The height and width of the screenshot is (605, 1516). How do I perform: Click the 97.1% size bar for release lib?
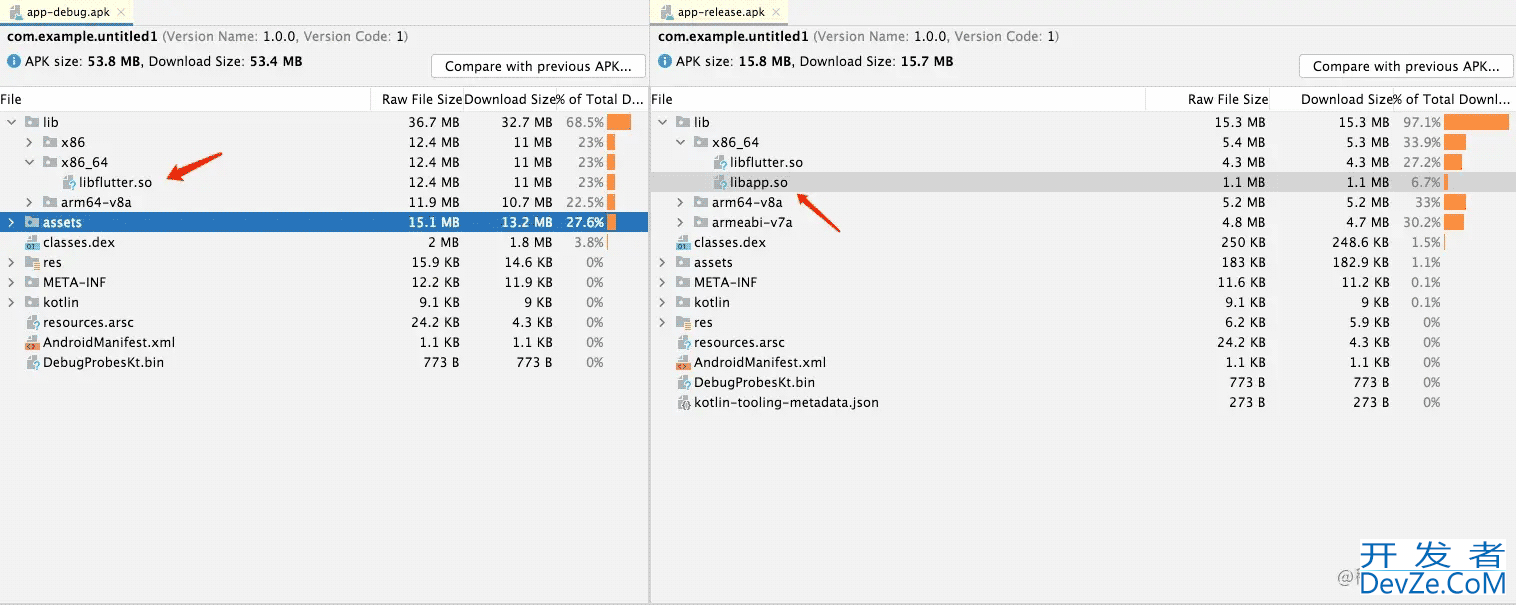[1476, 122]
